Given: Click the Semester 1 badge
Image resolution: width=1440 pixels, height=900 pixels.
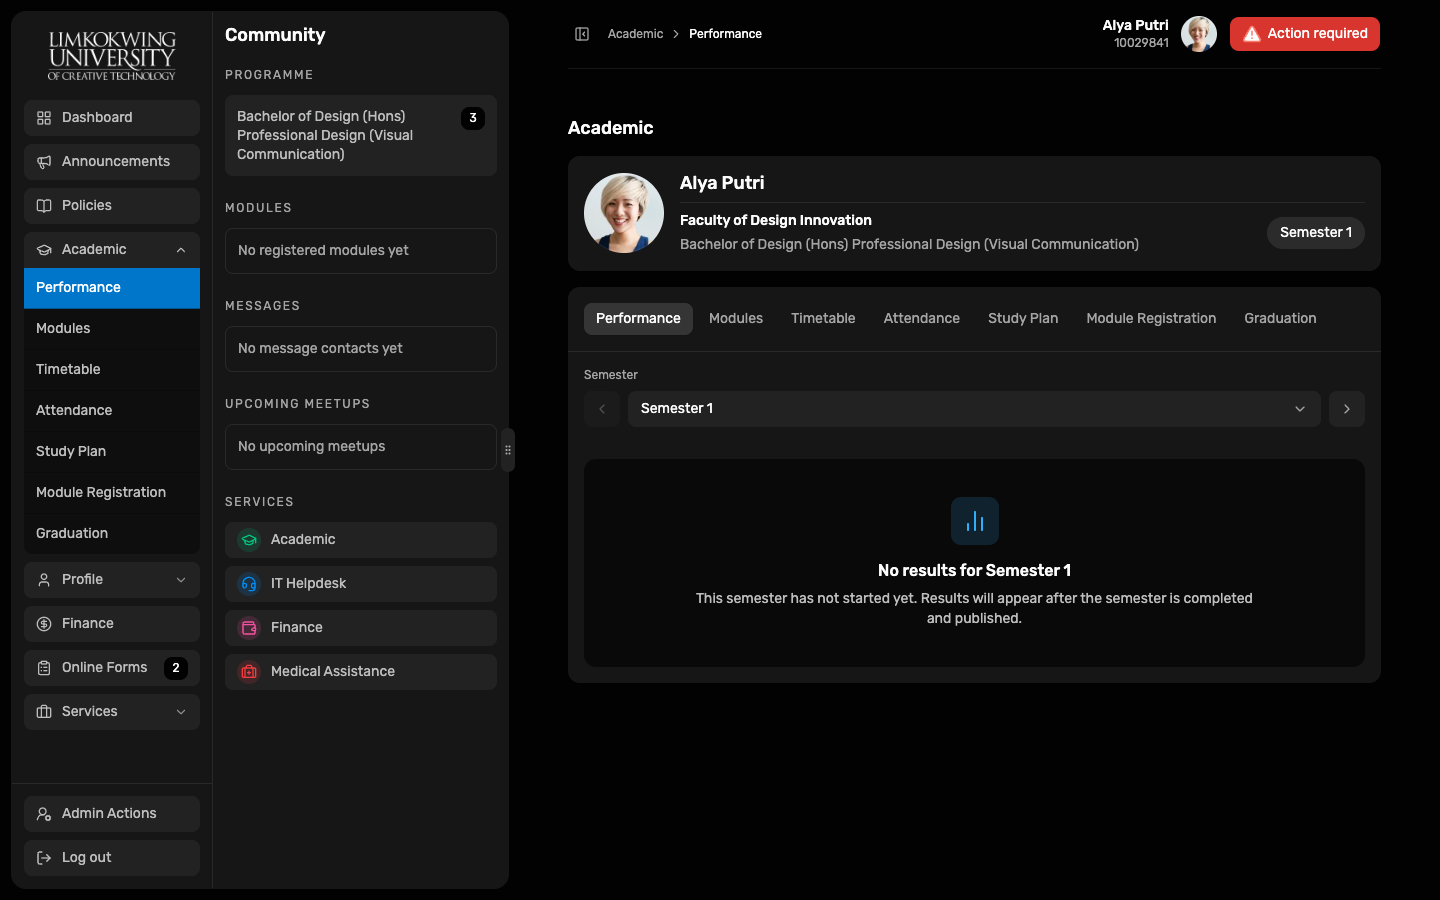Looking at the screenshot, I should (x=1316, y=233).
